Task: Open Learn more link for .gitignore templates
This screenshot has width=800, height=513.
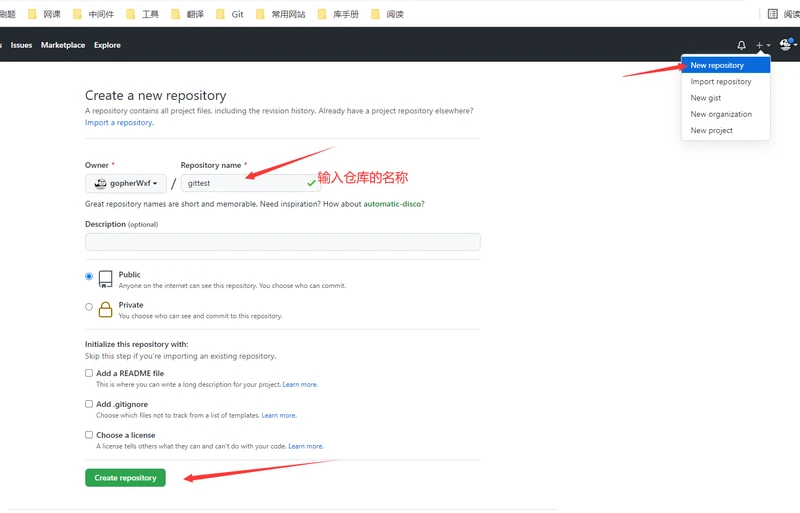Action: point(279,416)
